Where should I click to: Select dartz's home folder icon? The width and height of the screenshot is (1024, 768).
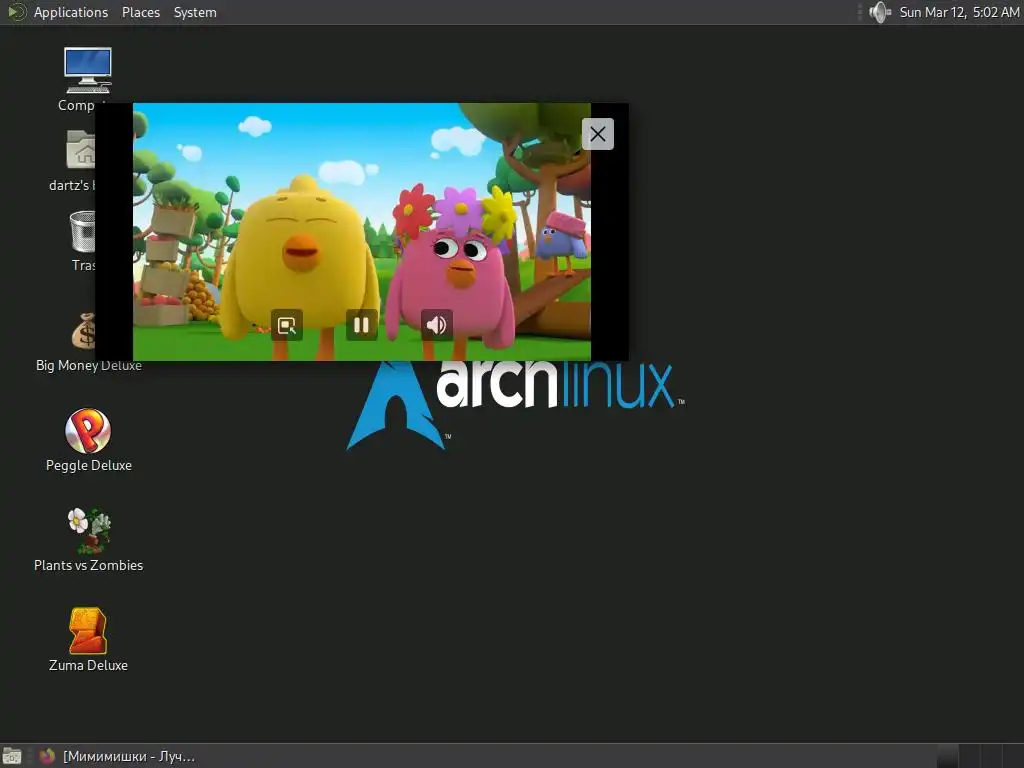tap(80, 150)
